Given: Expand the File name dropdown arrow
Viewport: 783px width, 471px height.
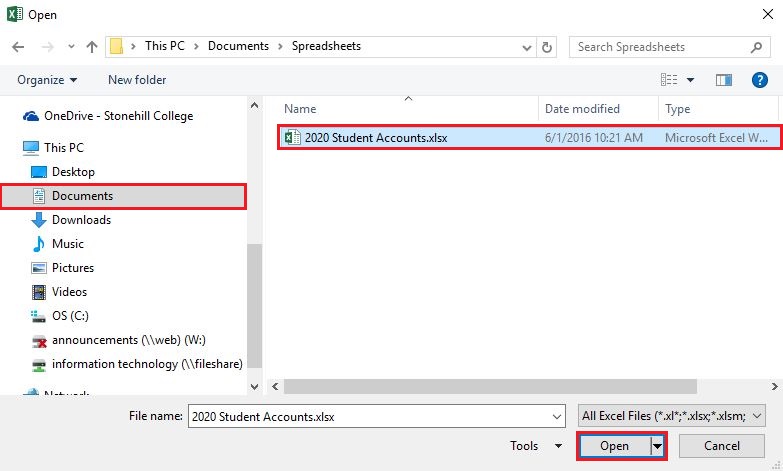Looking at the screenshot, I should coord(557,417).
